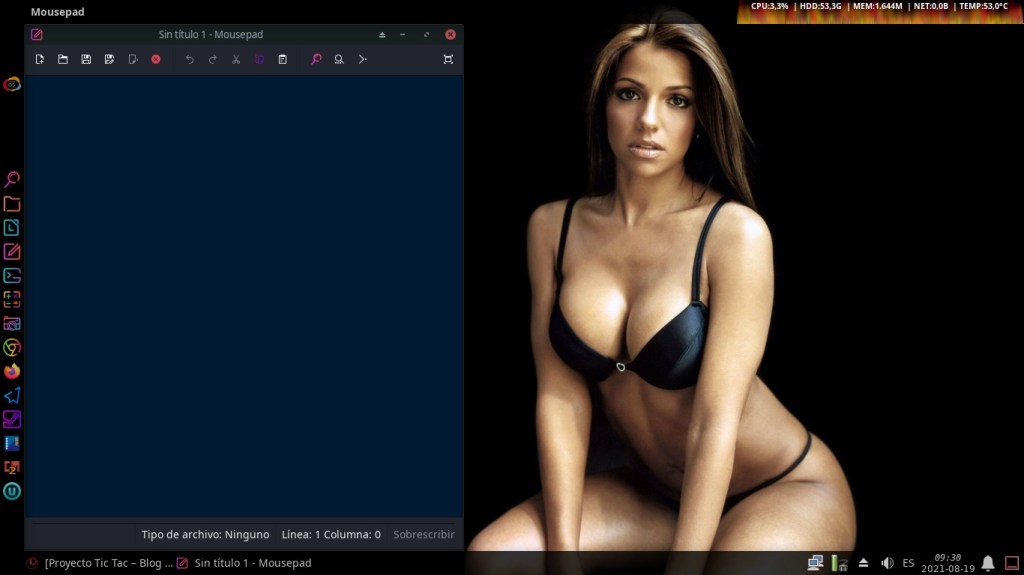This screenshot has width=1024, height=575.
Task: Open the volume control in the system tray
Action: [887, 564]
